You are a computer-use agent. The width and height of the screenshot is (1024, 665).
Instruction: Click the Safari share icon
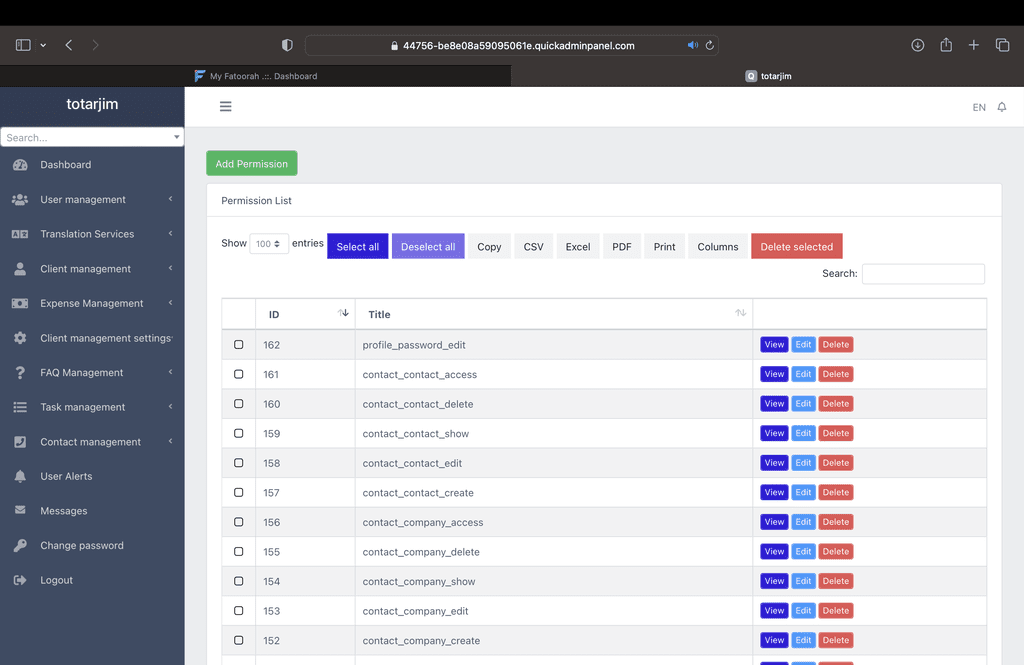point(946,44)
